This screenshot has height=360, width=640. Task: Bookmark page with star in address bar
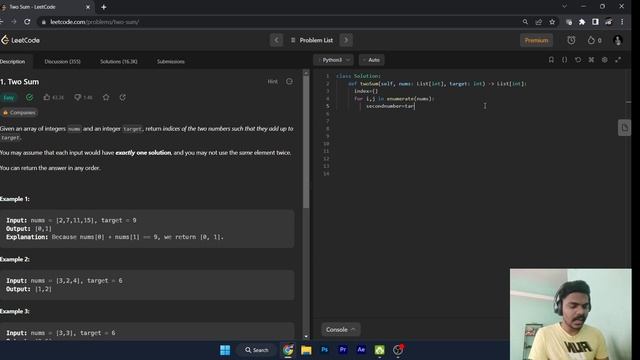tap(552, 22)
